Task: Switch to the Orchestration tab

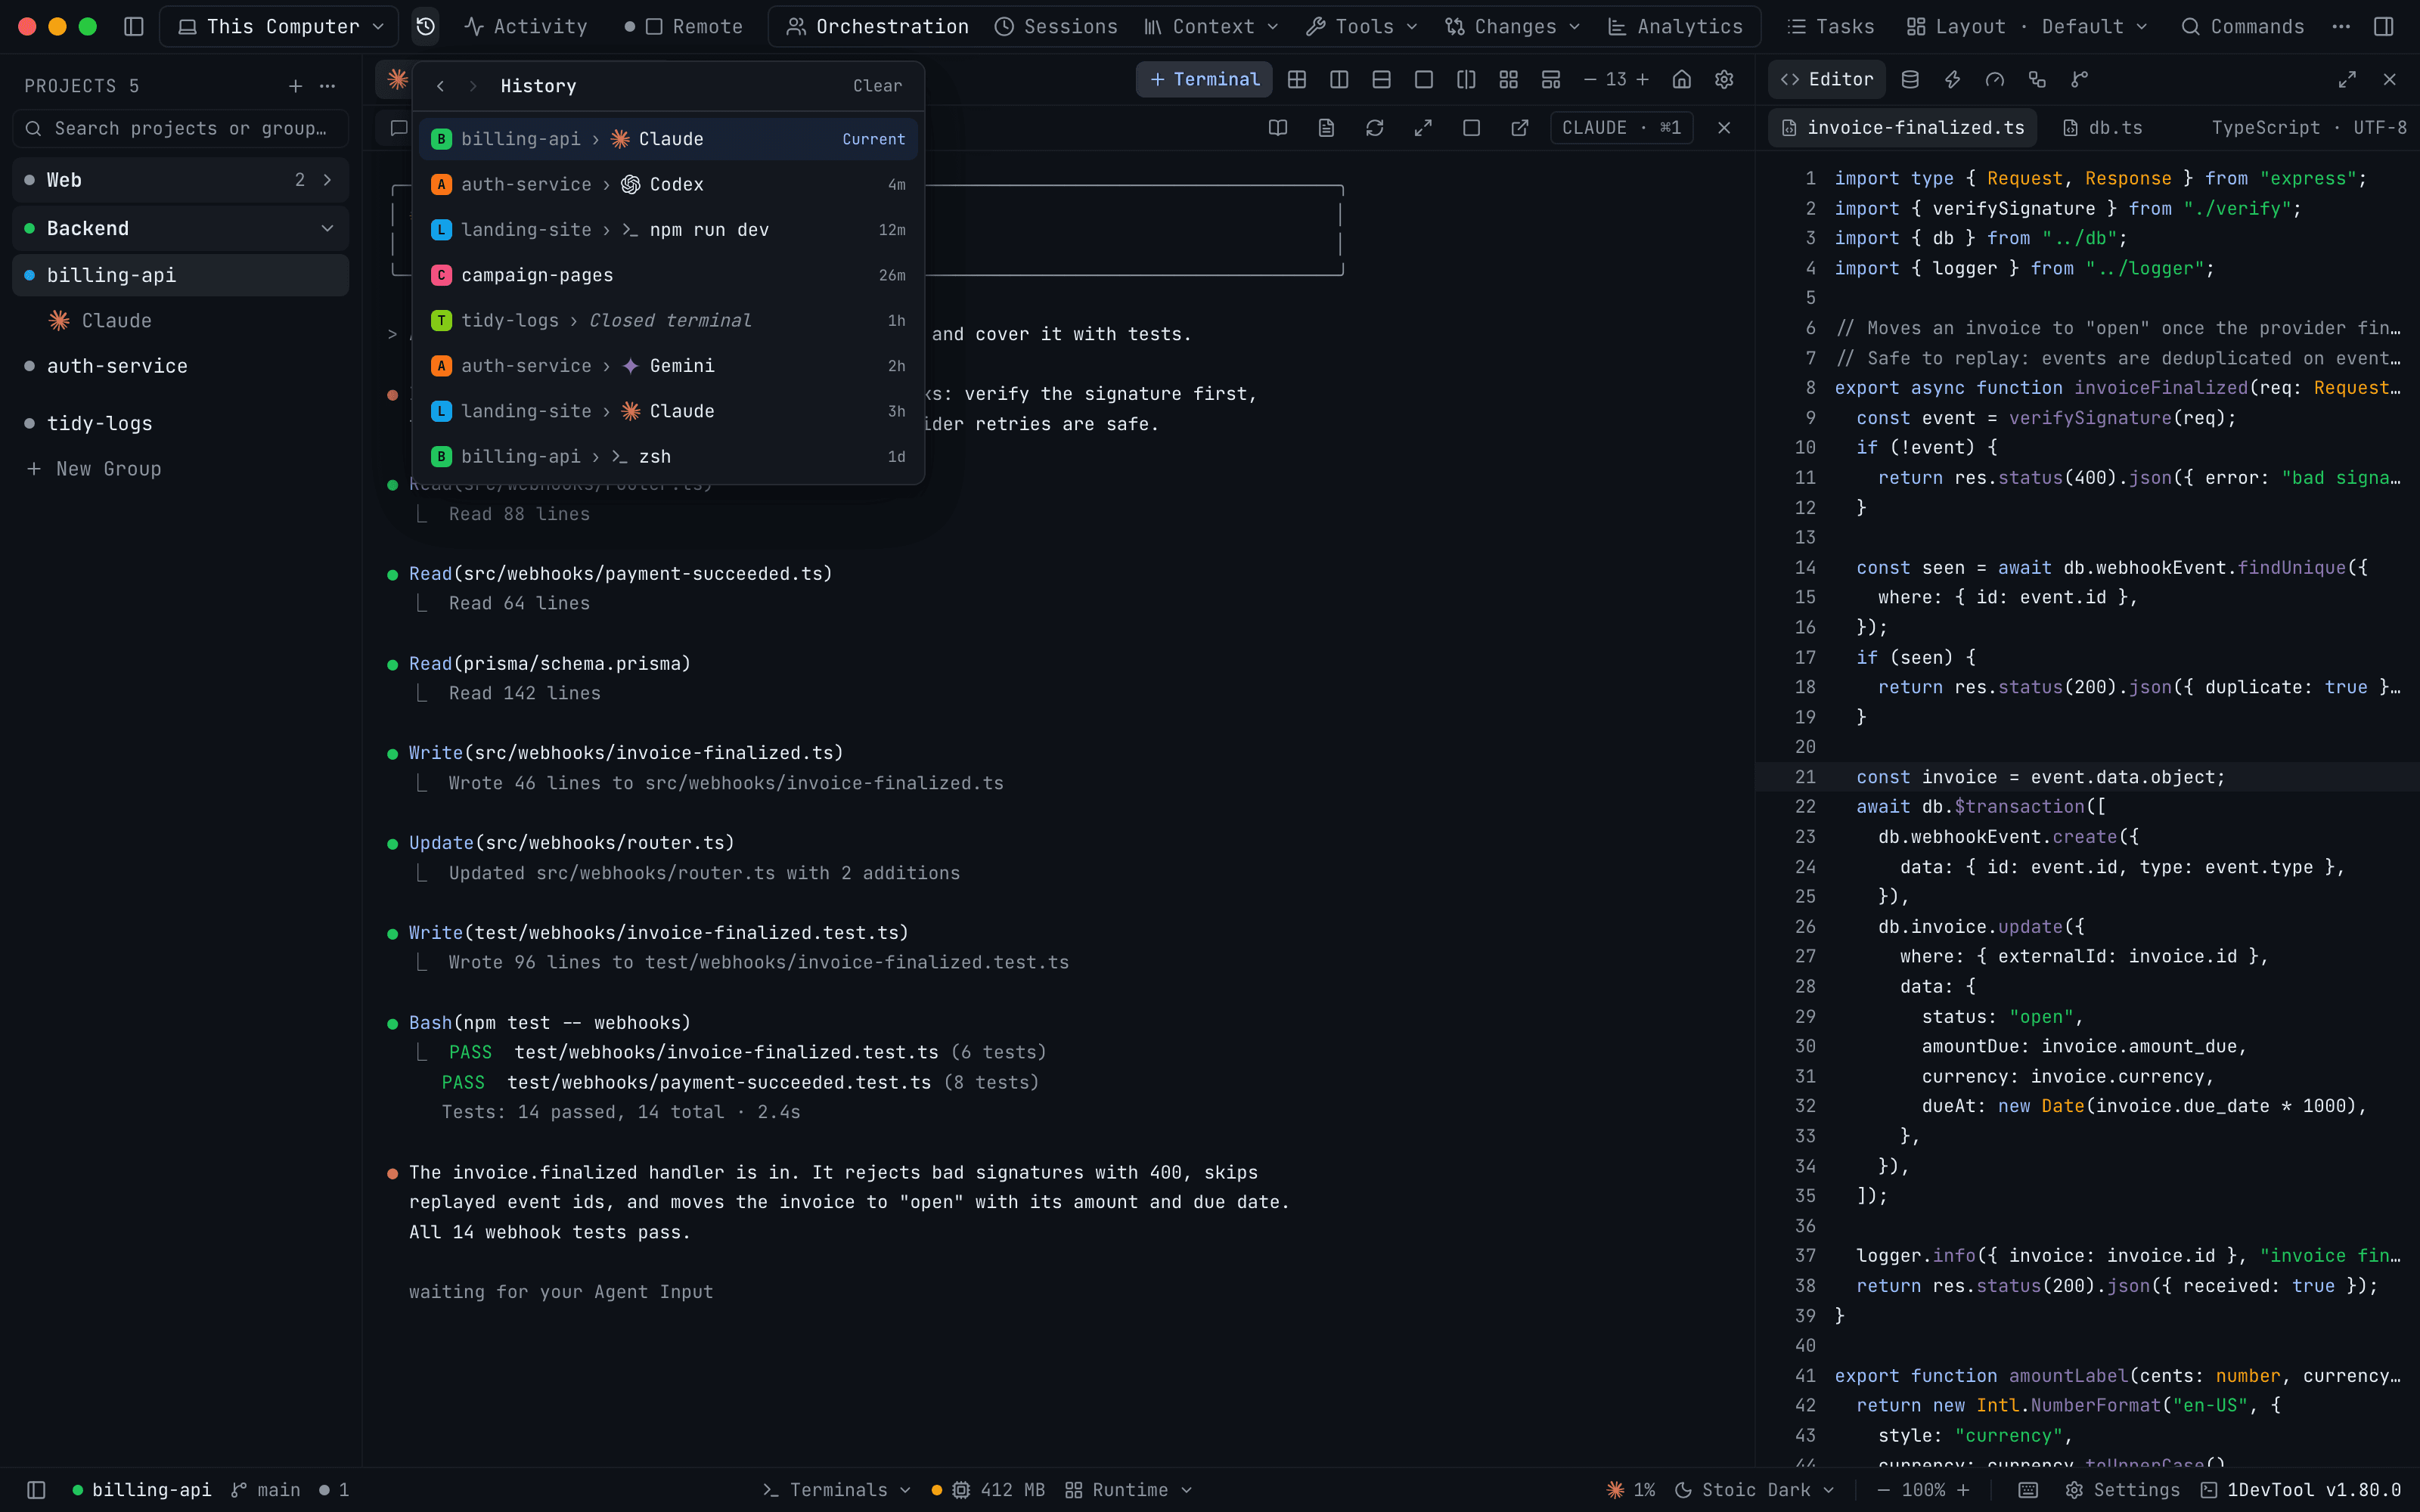Action: [877, 27]
